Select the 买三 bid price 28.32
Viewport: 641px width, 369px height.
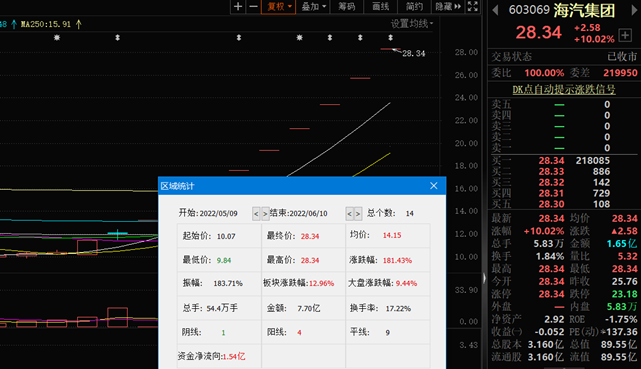(551, 182)
